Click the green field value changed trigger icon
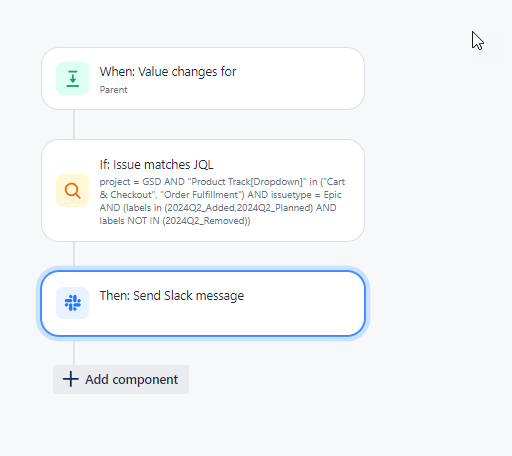The height and width of the screenshot is (456, 512). (73, 79)
